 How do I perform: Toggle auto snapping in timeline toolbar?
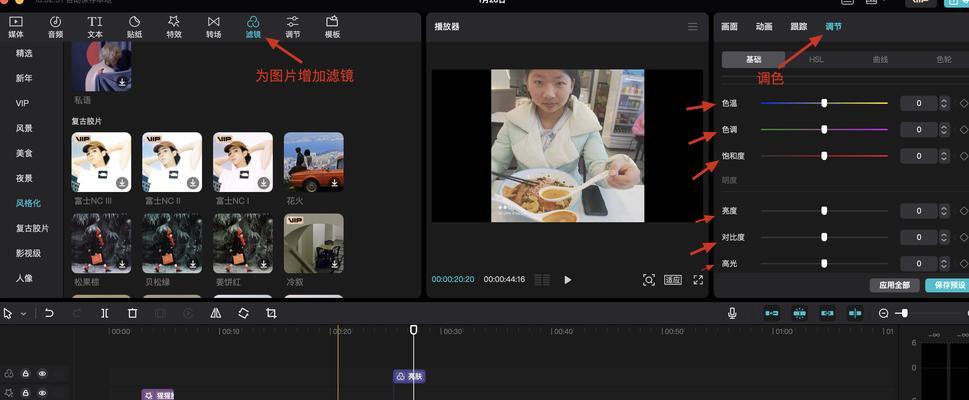click(800, 313)
